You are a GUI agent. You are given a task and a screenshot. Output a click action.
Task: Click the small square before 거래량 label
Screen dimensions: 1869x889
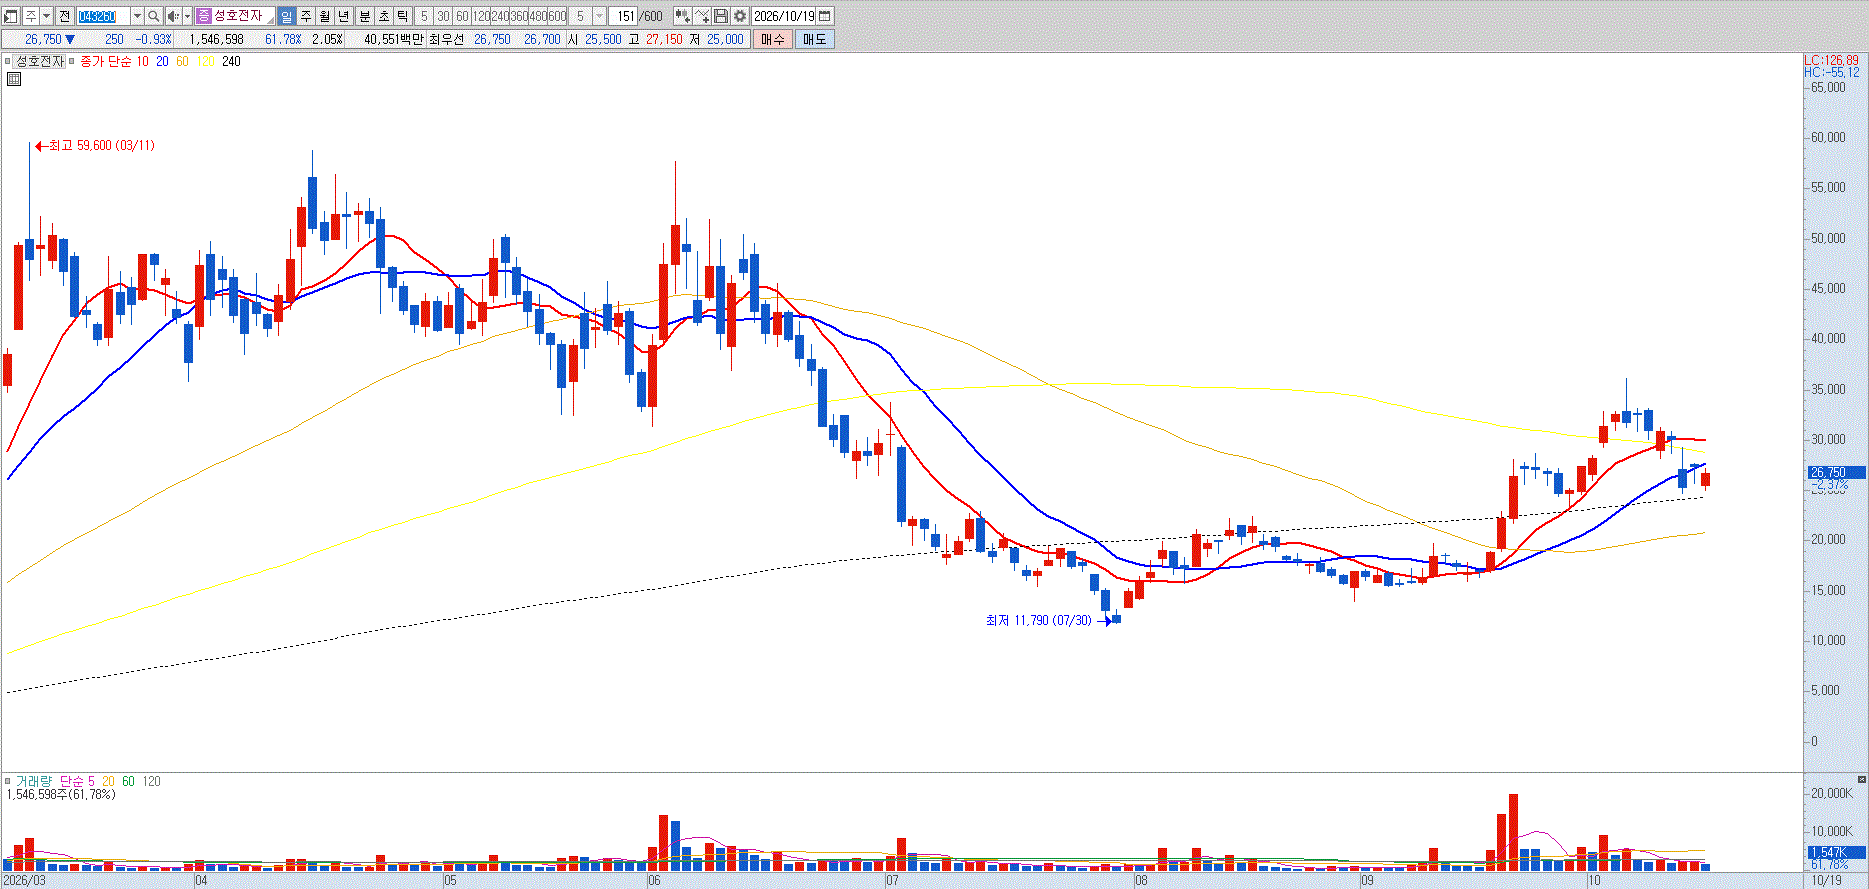pos(8,781)
